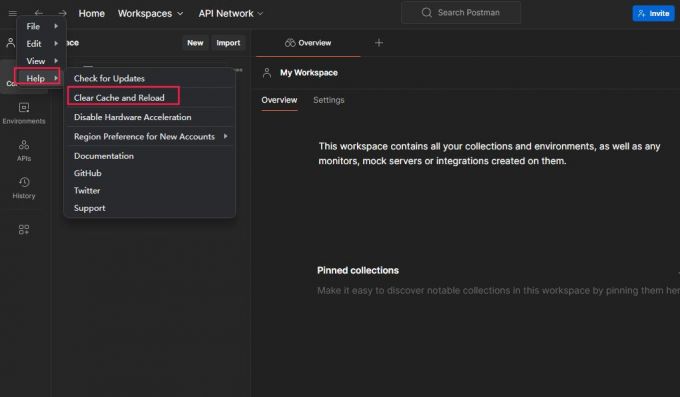
Task: Focus the Search Postman field
Action: [x=461, y=13]
